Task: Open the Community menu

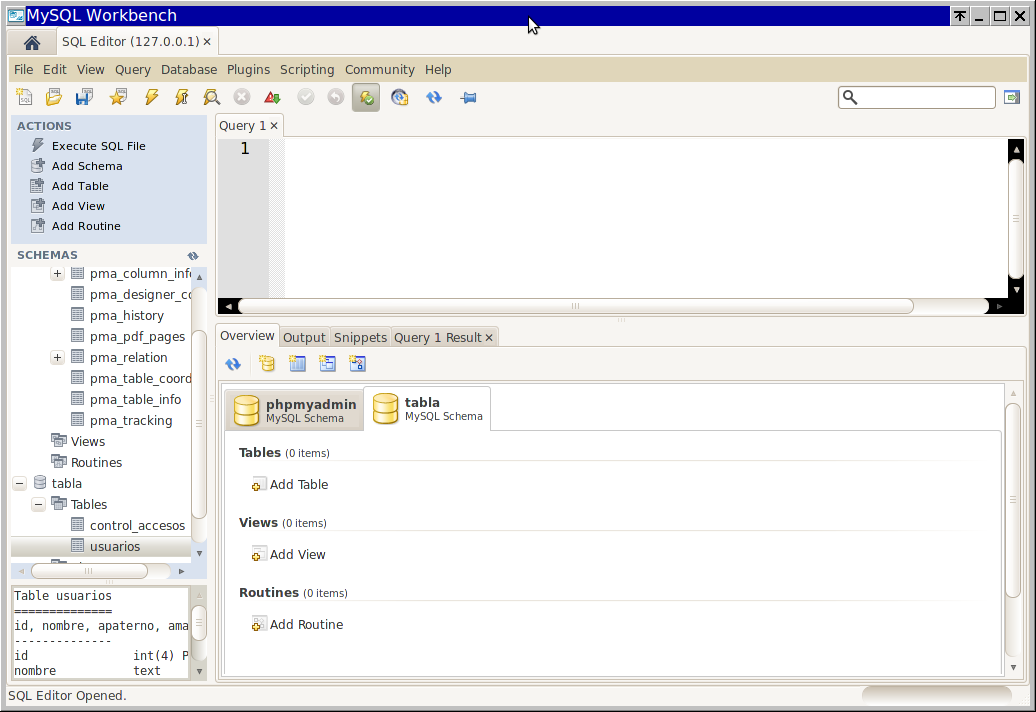Action: [x=380, y=69]
